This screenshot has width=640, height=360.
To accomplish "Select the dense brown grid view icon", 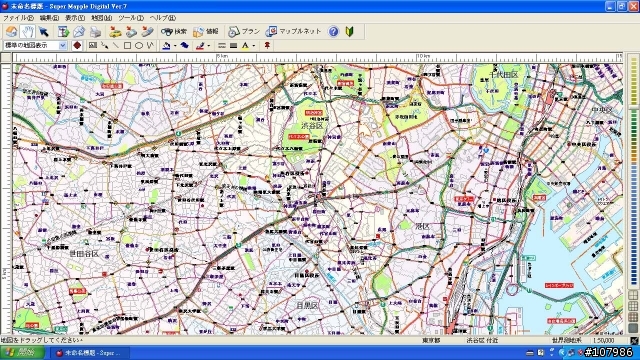I will pos(633,317).
